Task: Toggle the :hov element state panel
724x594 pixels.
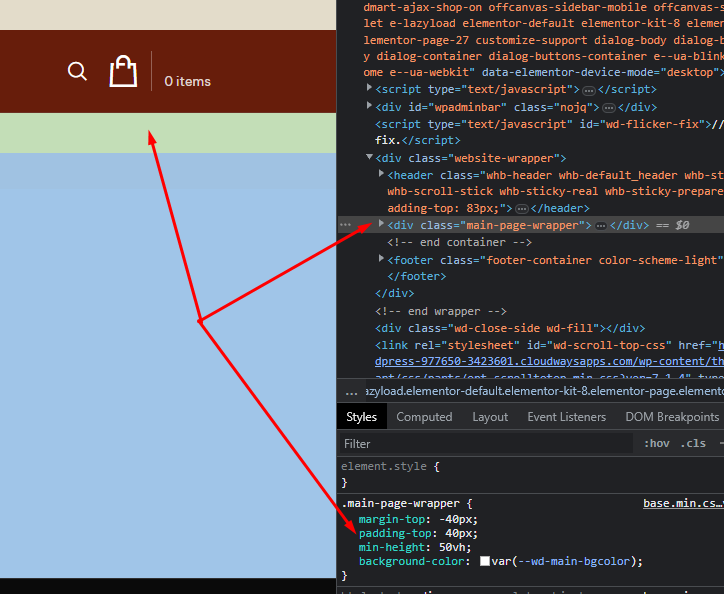Action: (x=657, y=443)
